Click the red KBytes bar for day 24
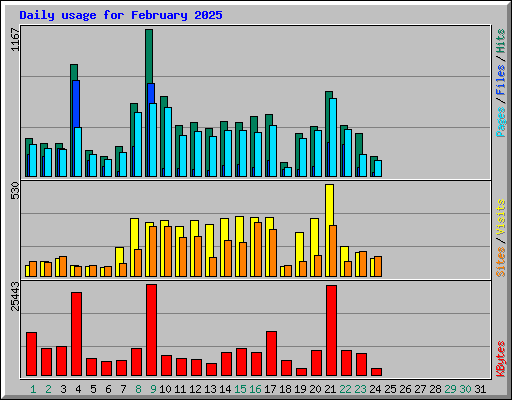 pyautogui.click(x=377, y=372)
